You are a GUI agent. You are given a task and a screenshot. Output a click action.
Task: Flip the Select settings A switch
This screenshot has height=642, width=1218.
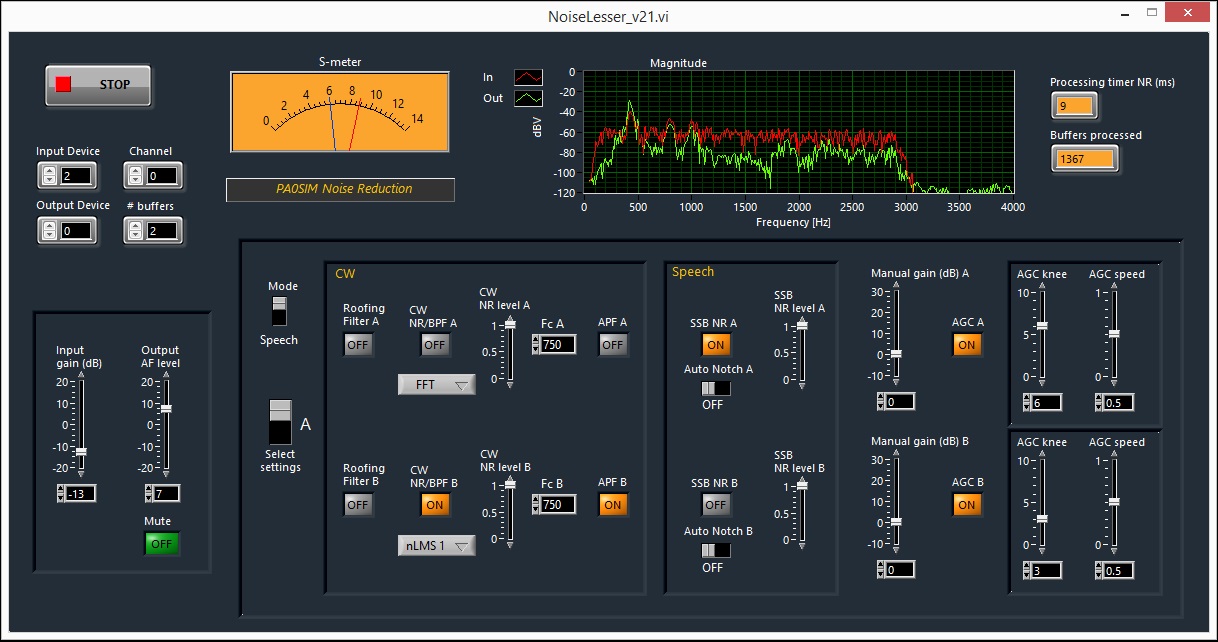point(280,422)
